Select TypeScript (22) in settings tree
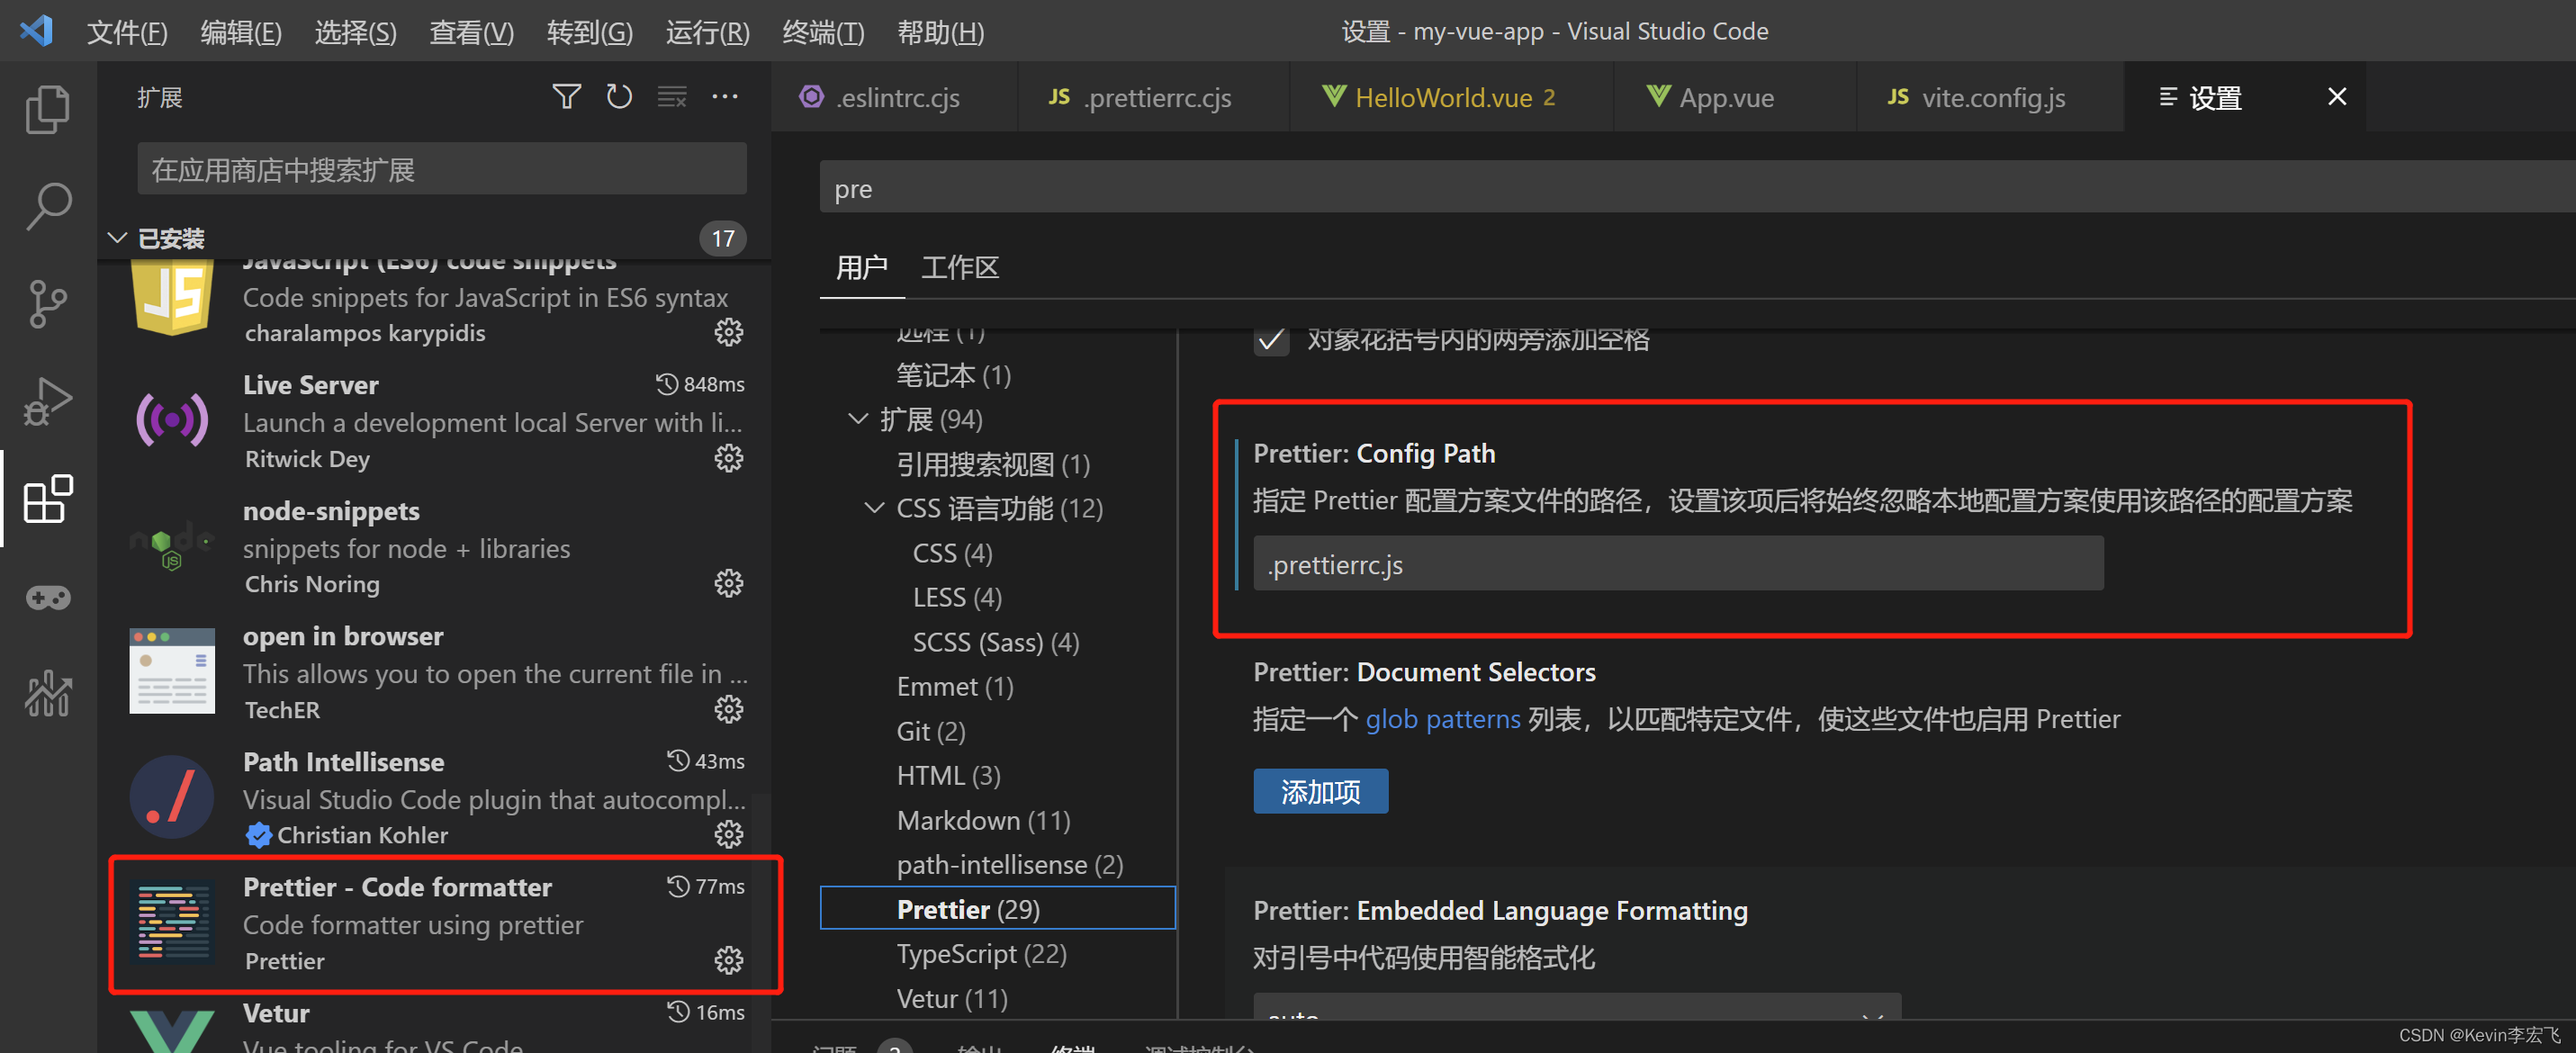 click(980, 954)
